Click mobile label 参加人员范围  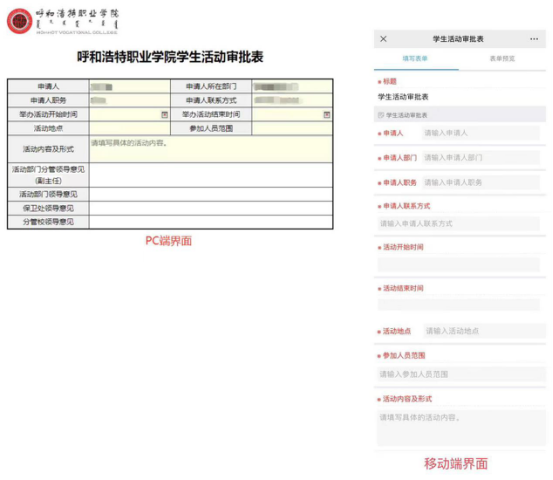point(404,356)
